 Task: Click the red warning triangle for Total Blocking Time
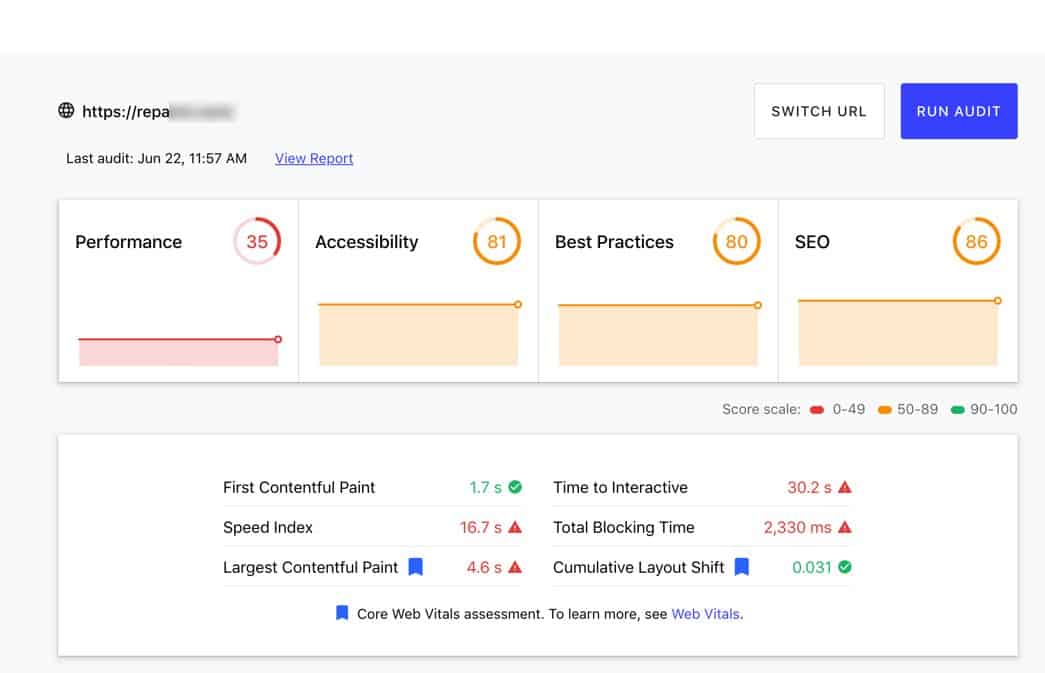(x=845, y=527)
